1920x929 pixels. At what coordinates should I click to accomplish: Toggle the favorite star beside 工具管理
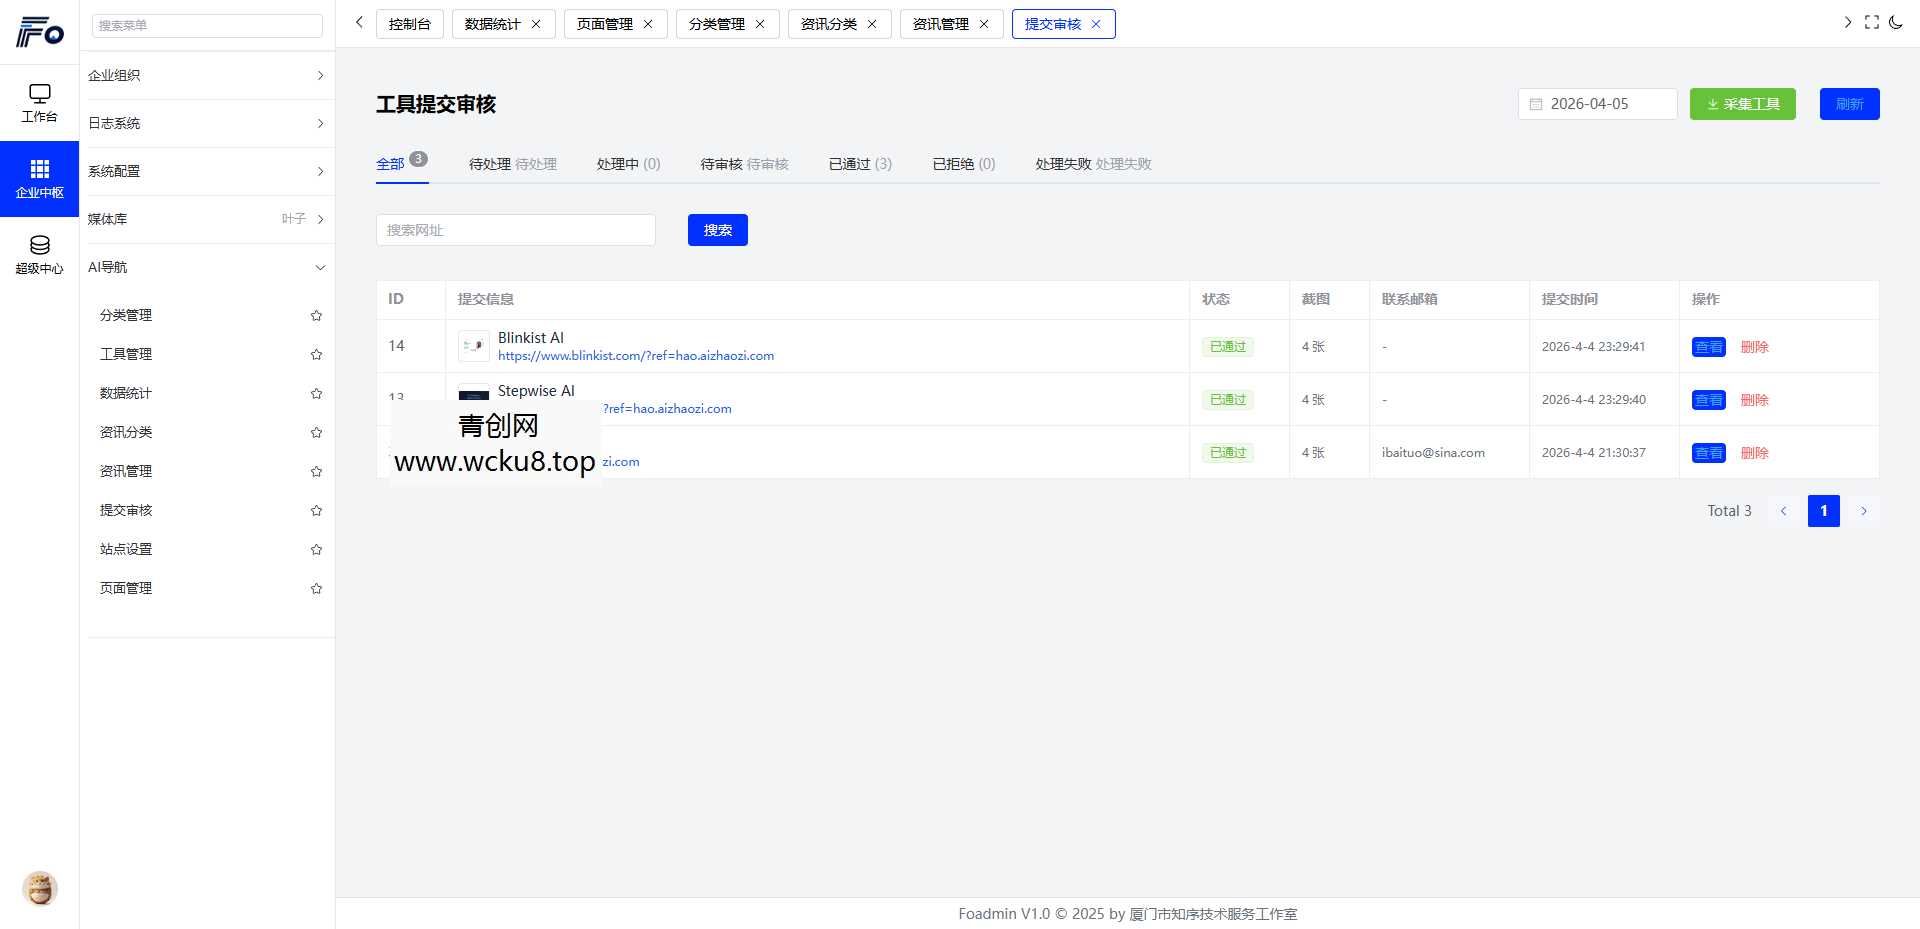[316, 354]
